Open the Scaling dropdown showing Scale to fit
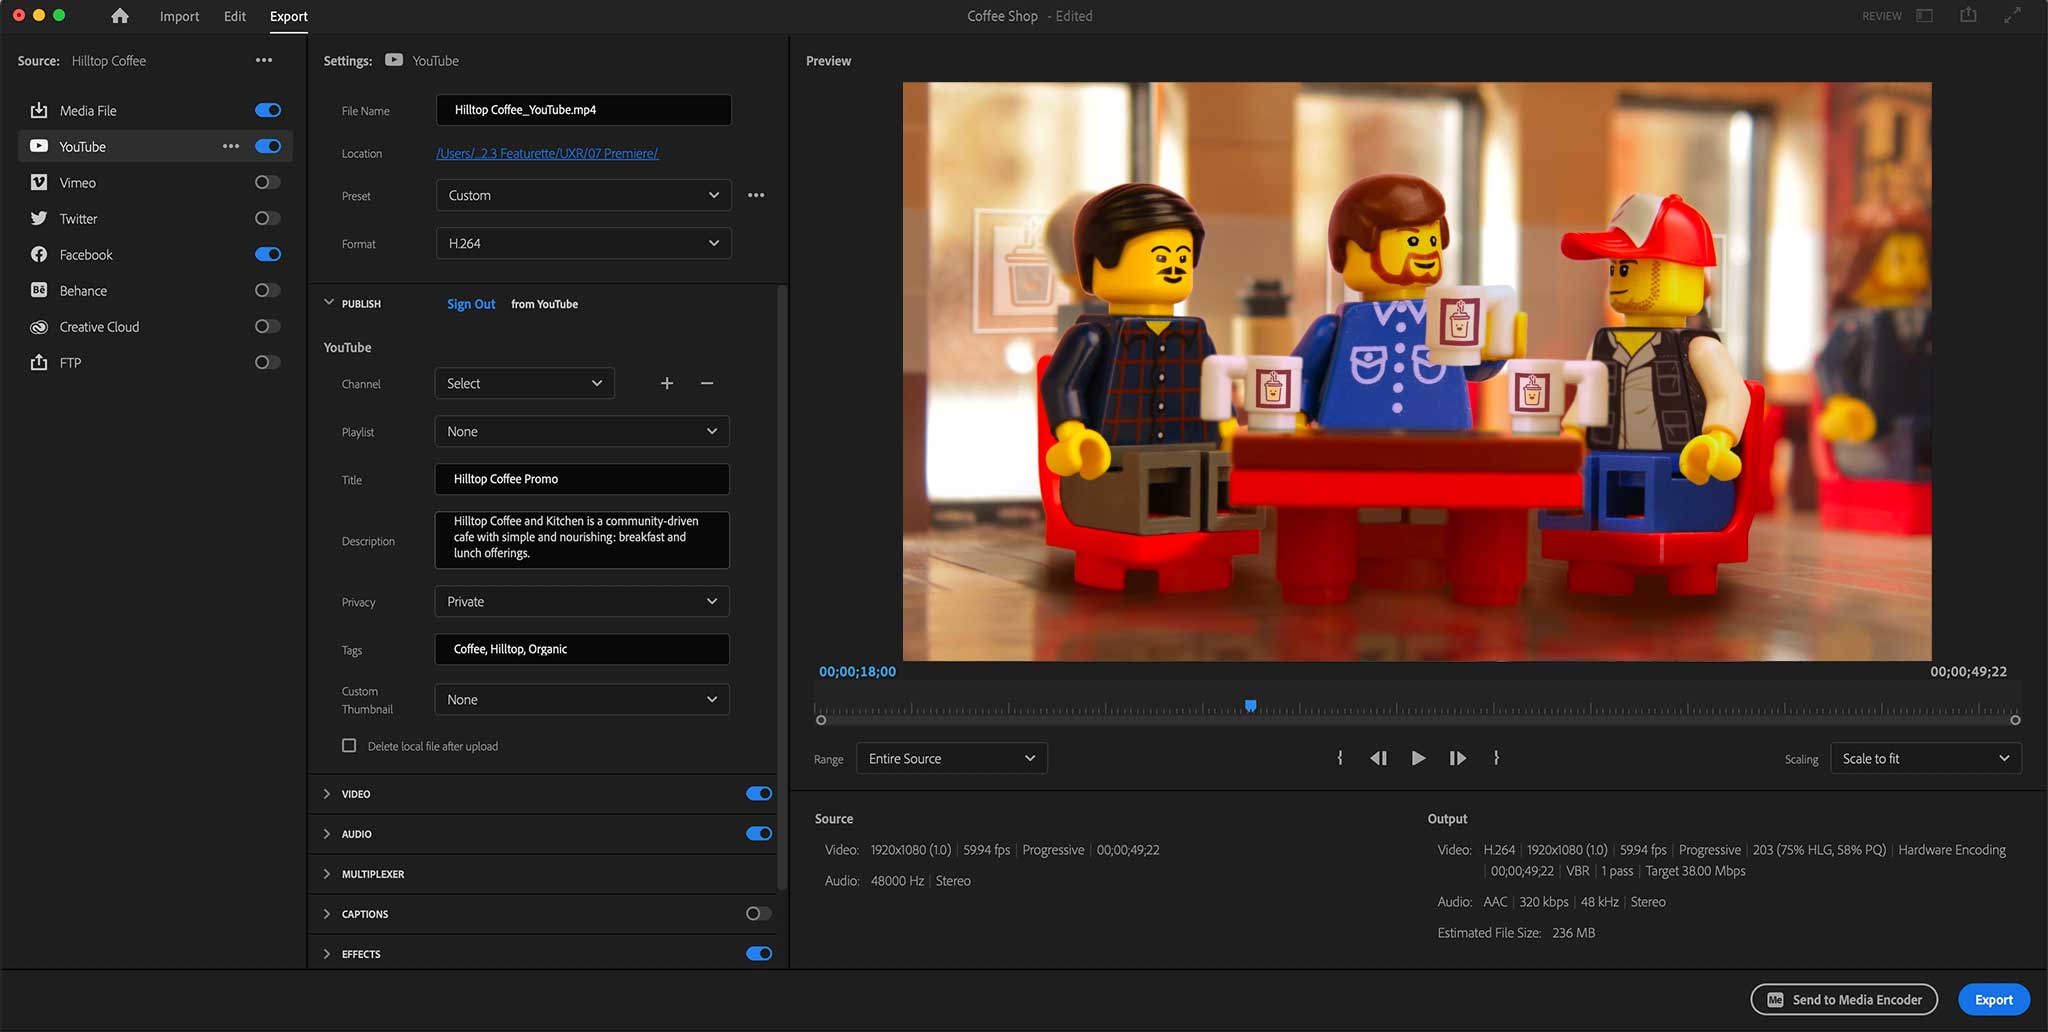Screen dimensions: 2048x1032 coord(1926,758)
